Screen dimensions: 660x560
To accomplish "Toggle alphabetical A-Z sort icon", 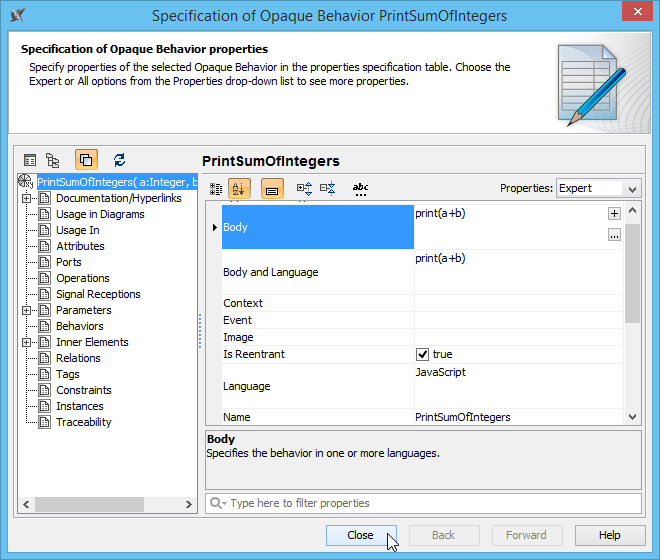I will (239, 188).
